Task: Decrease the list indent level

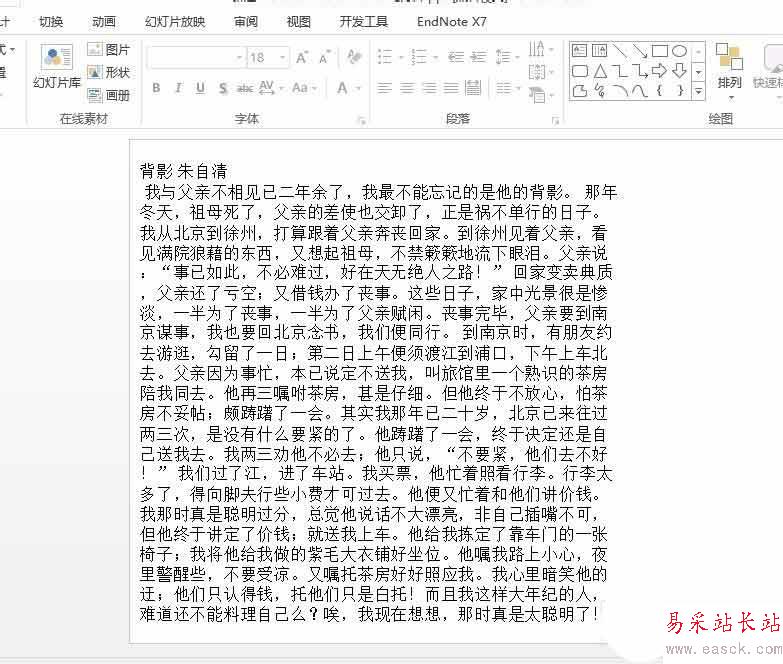Action: 456,57
